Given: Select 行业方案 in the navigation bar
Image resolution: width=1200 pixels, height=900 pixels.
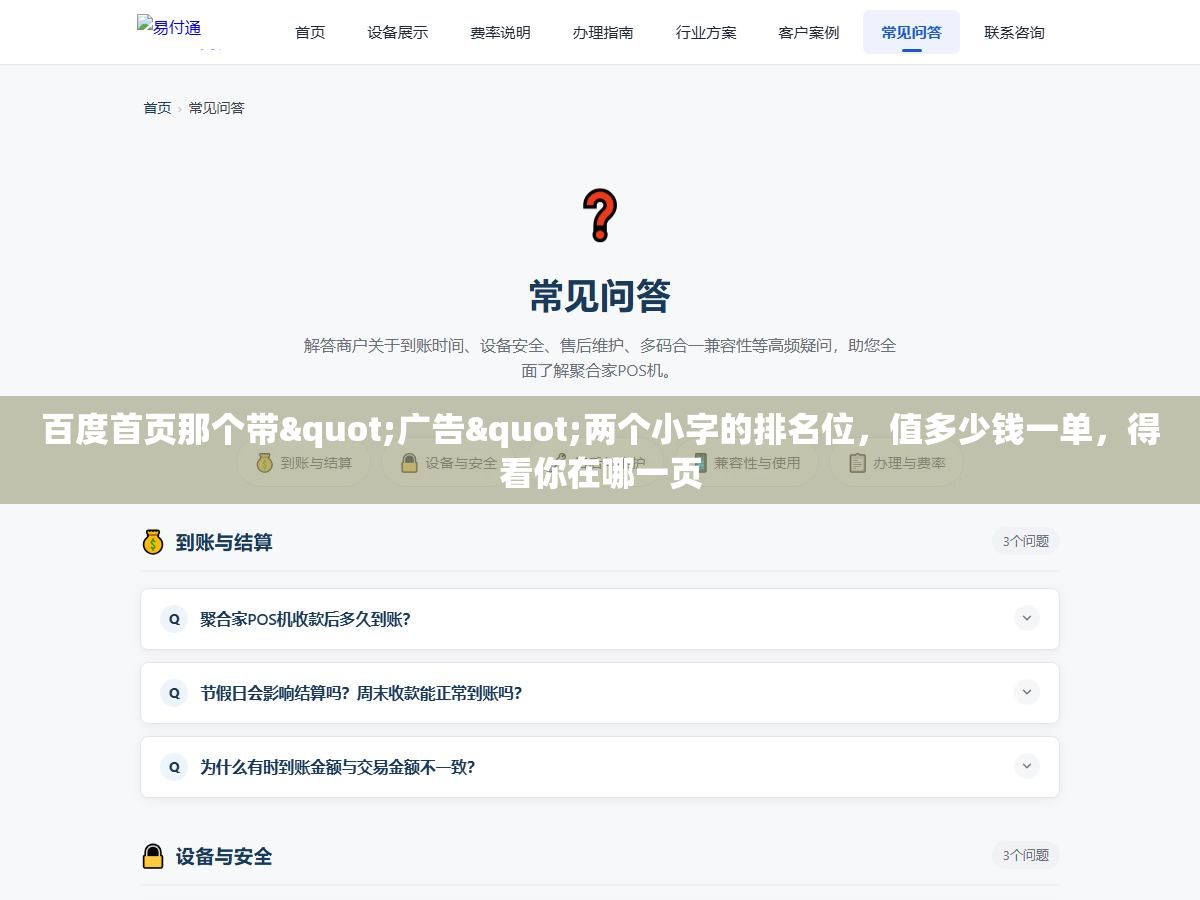Looking at the screenshot, I should click(x=706, y=32).
